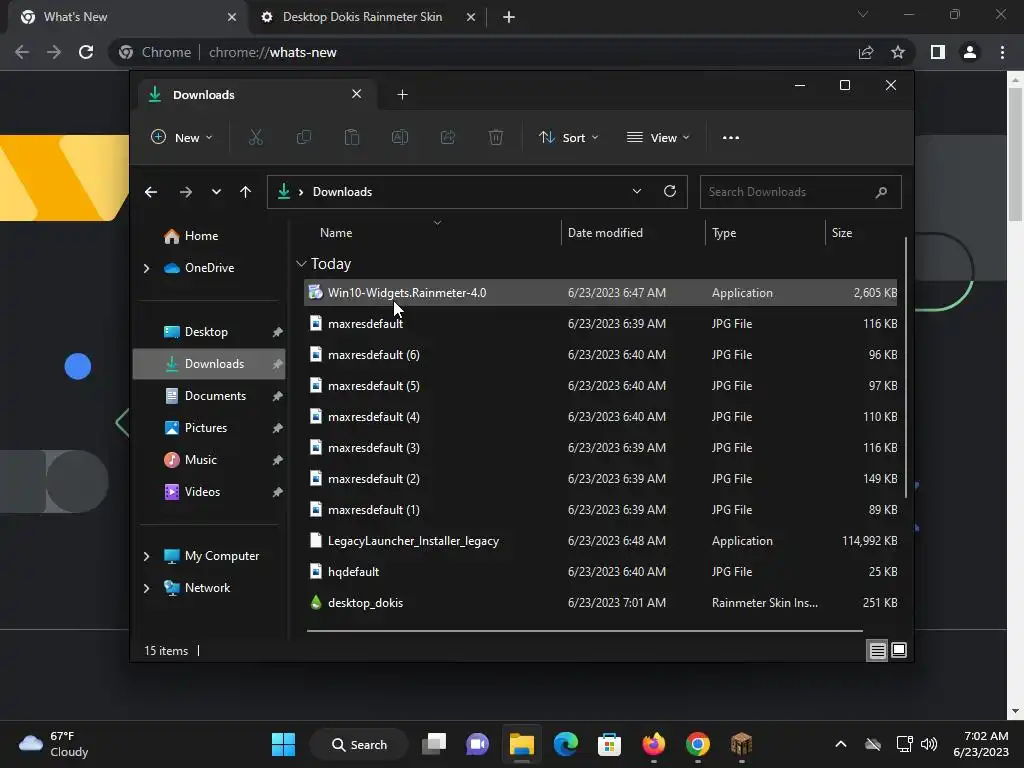The width and height of the screenshot is (1024, 768).
Task: Click the search magnifier in Search Downloads
Action: (881, 192)
